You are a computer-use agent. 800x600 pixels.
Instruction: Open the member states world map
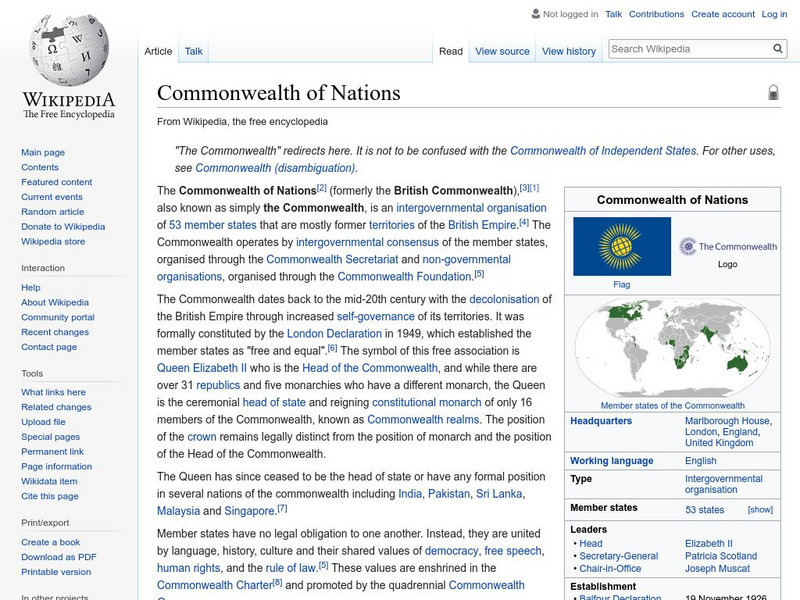pos(672,348)
